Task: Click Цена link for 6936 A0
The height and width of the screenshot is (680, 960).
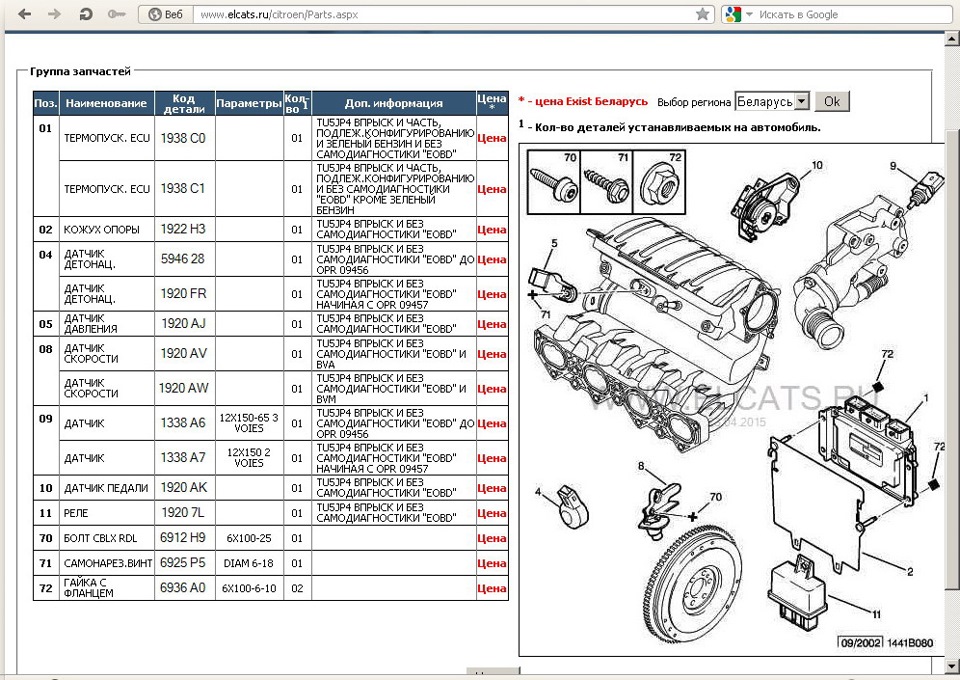Action: [492, 589]
